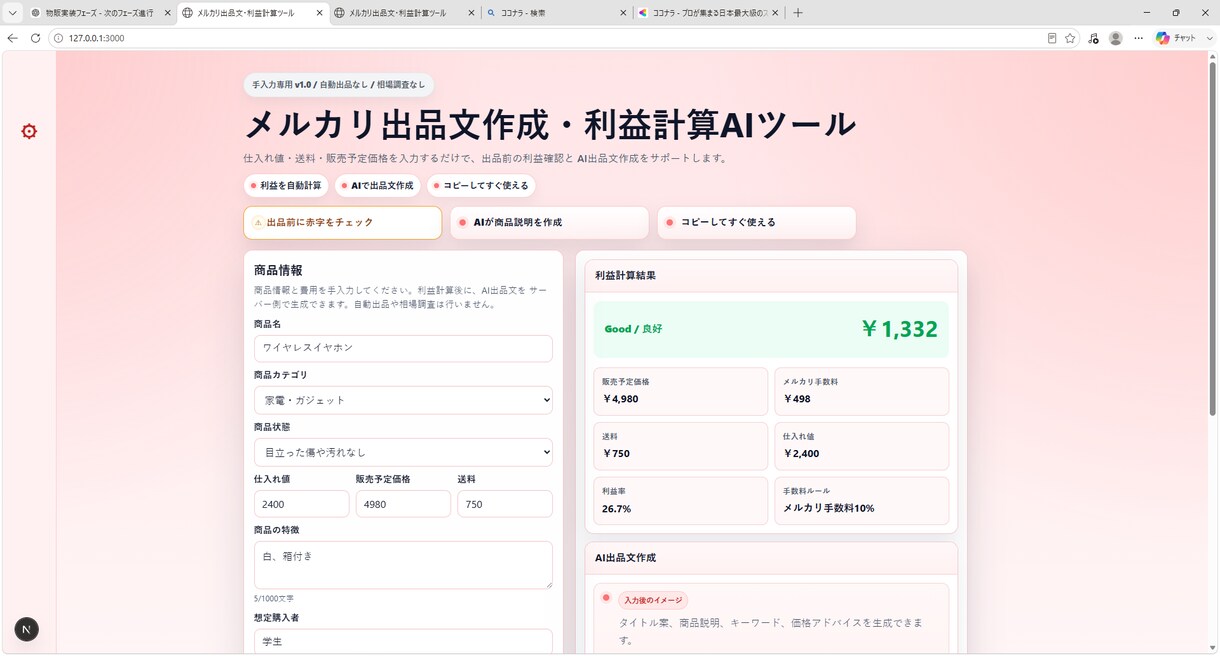Click the 商品名 field with ワイヤレスイヤホン
Image resolution: width=1220 pixels, height=656 pixels.
coord(403,348)
